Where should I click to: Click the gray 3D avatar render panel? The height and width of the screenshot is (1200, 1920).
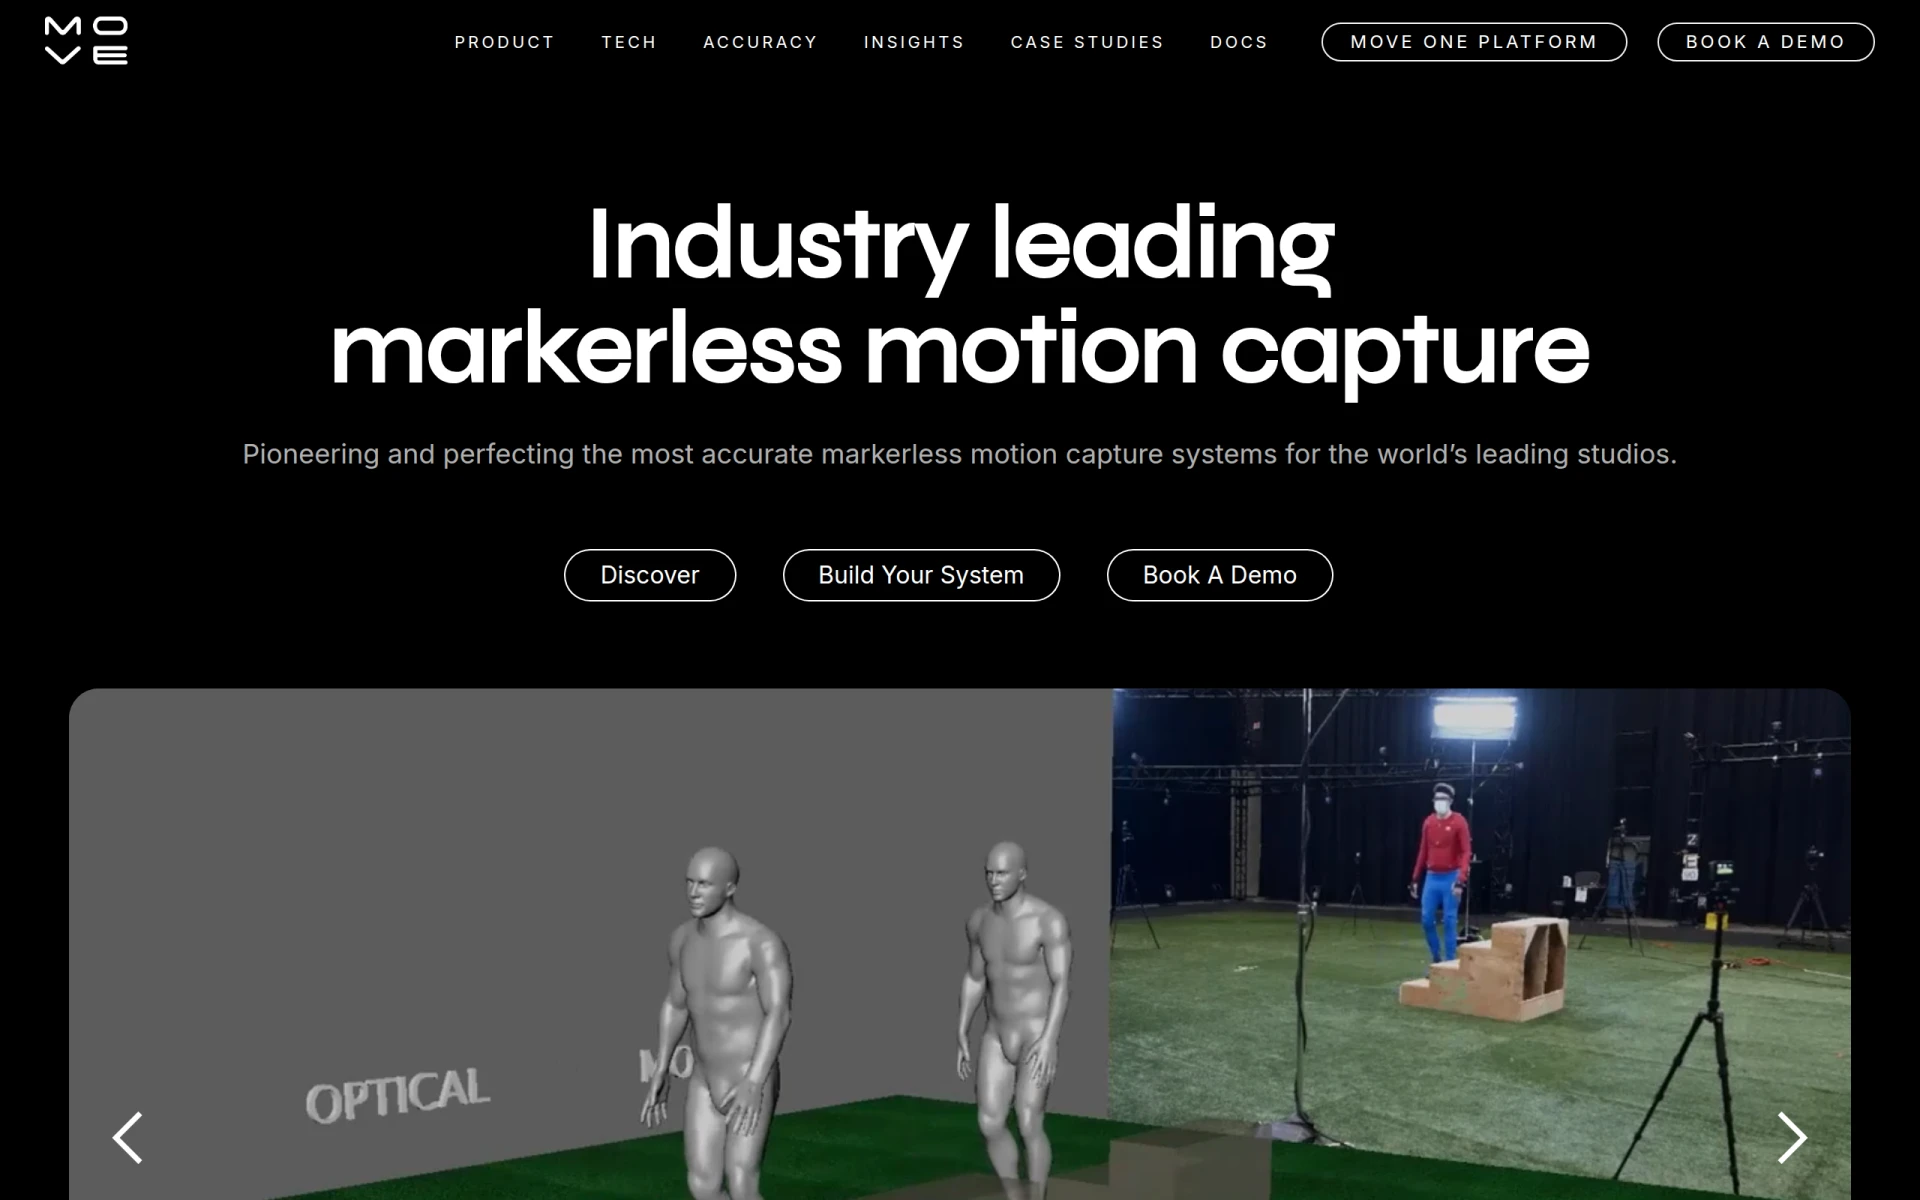point(589,944)
